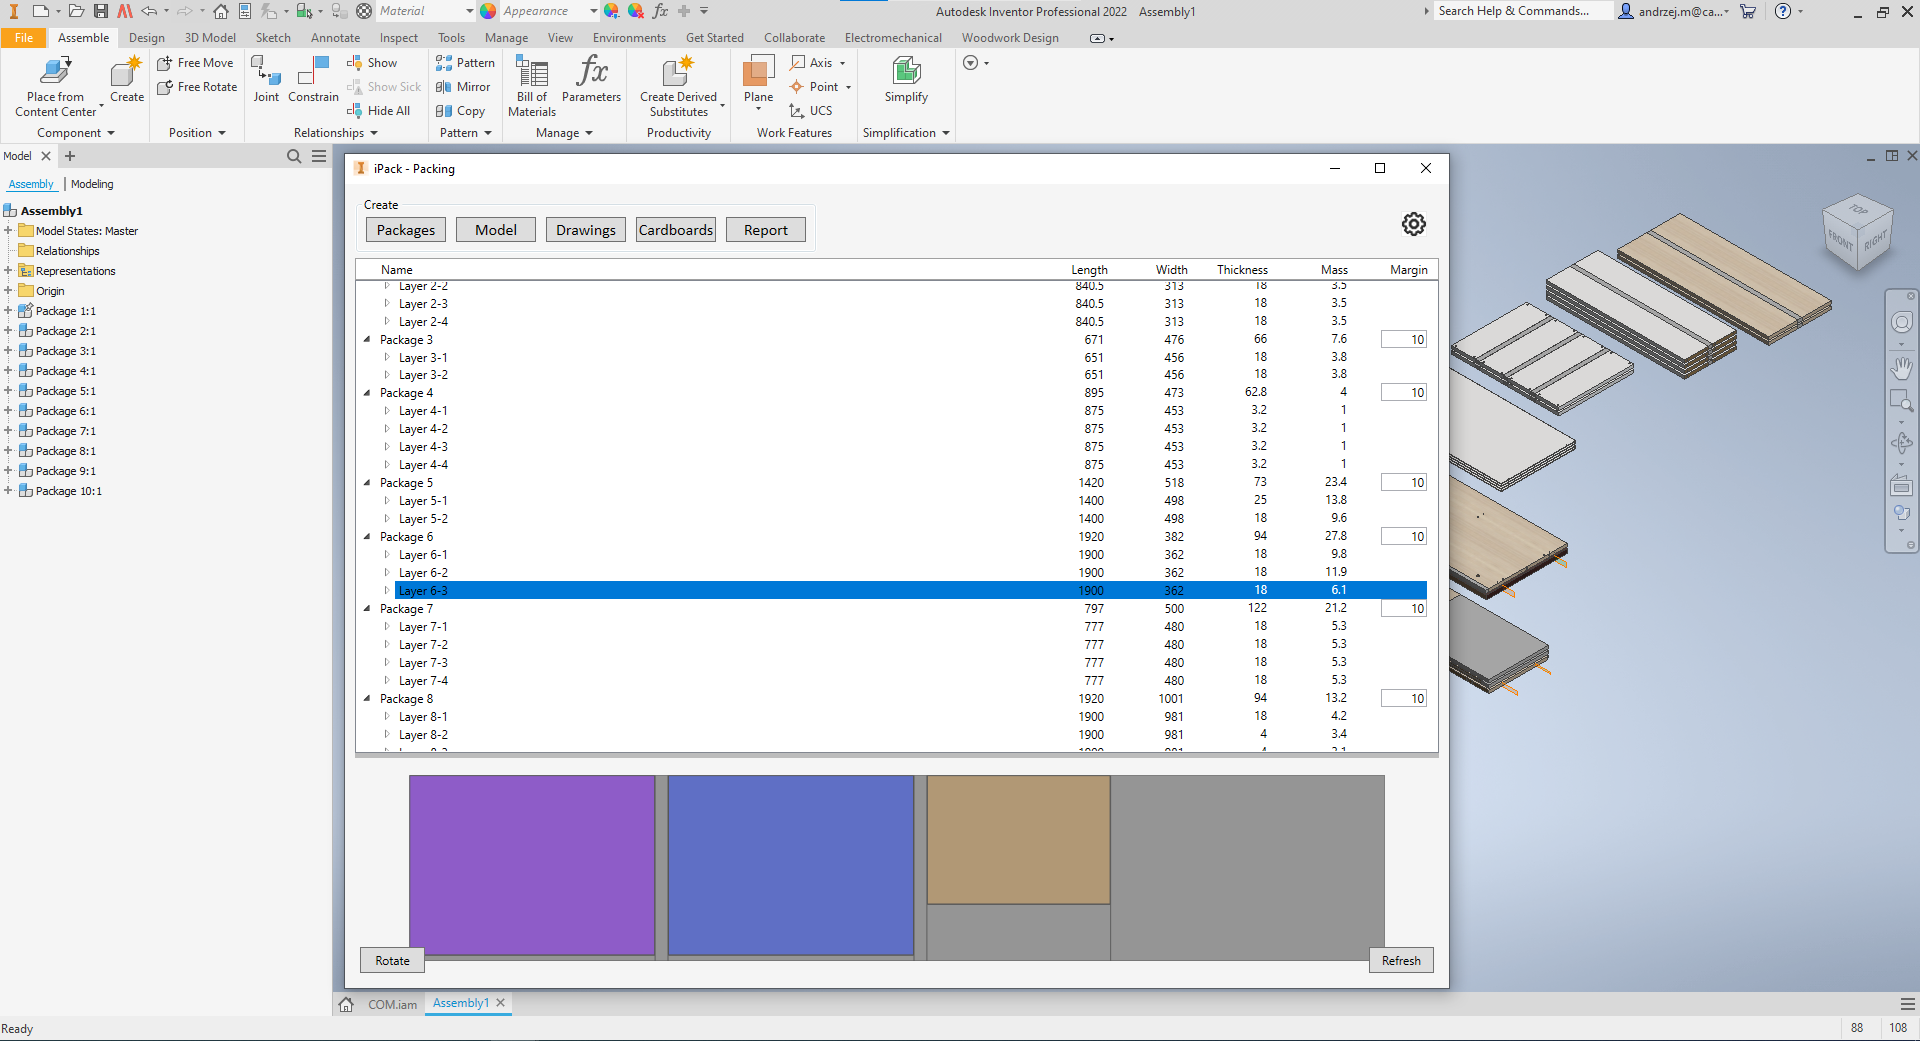
Task: Open the Appearance dropdown
Action: coord(593,11)
